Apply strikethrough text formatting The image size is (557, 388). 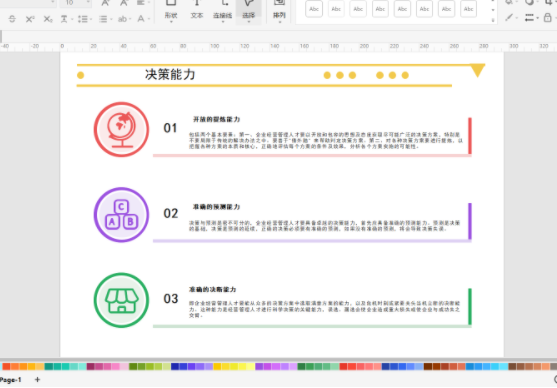(x=12, y=19)
